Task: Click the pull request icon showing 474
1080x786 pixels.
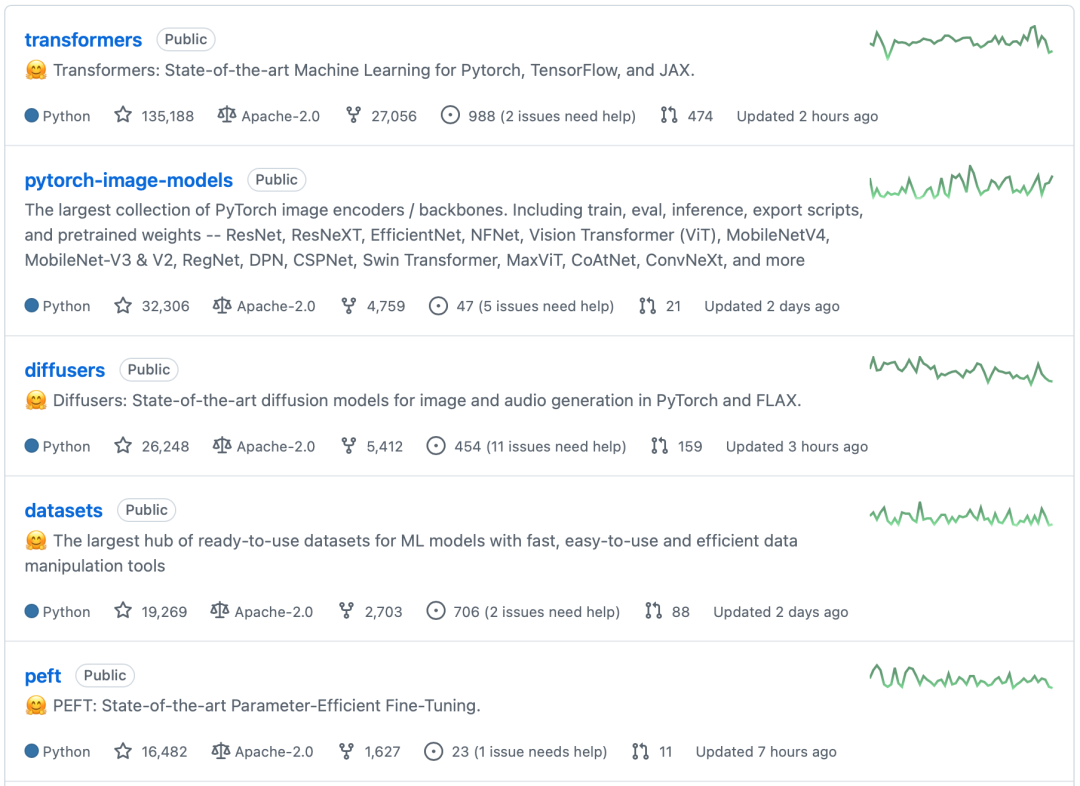Action: (669, 115)
